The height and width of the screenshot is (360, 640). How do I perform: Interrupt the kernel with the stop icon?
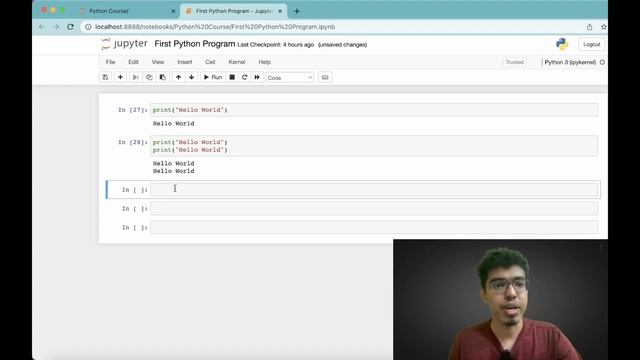[x=232, y=77]
